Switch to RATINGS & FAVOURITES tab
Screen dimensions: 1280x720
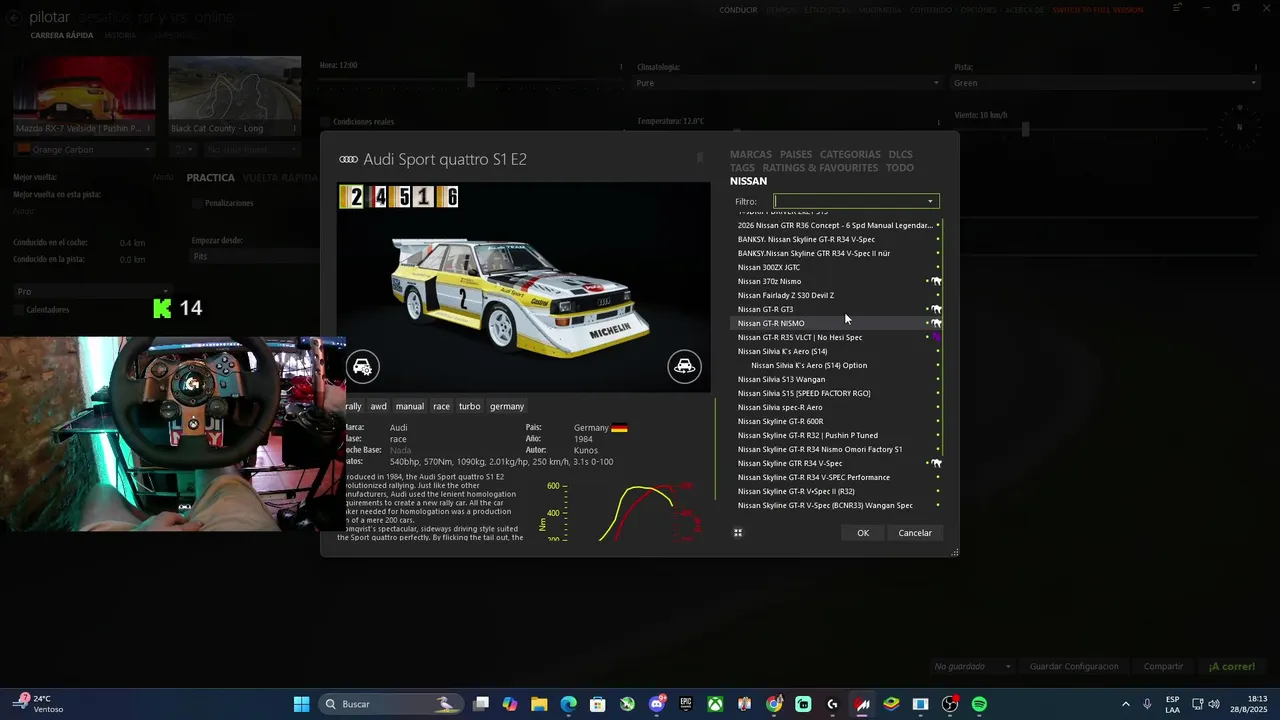click(x=820, y=168)
